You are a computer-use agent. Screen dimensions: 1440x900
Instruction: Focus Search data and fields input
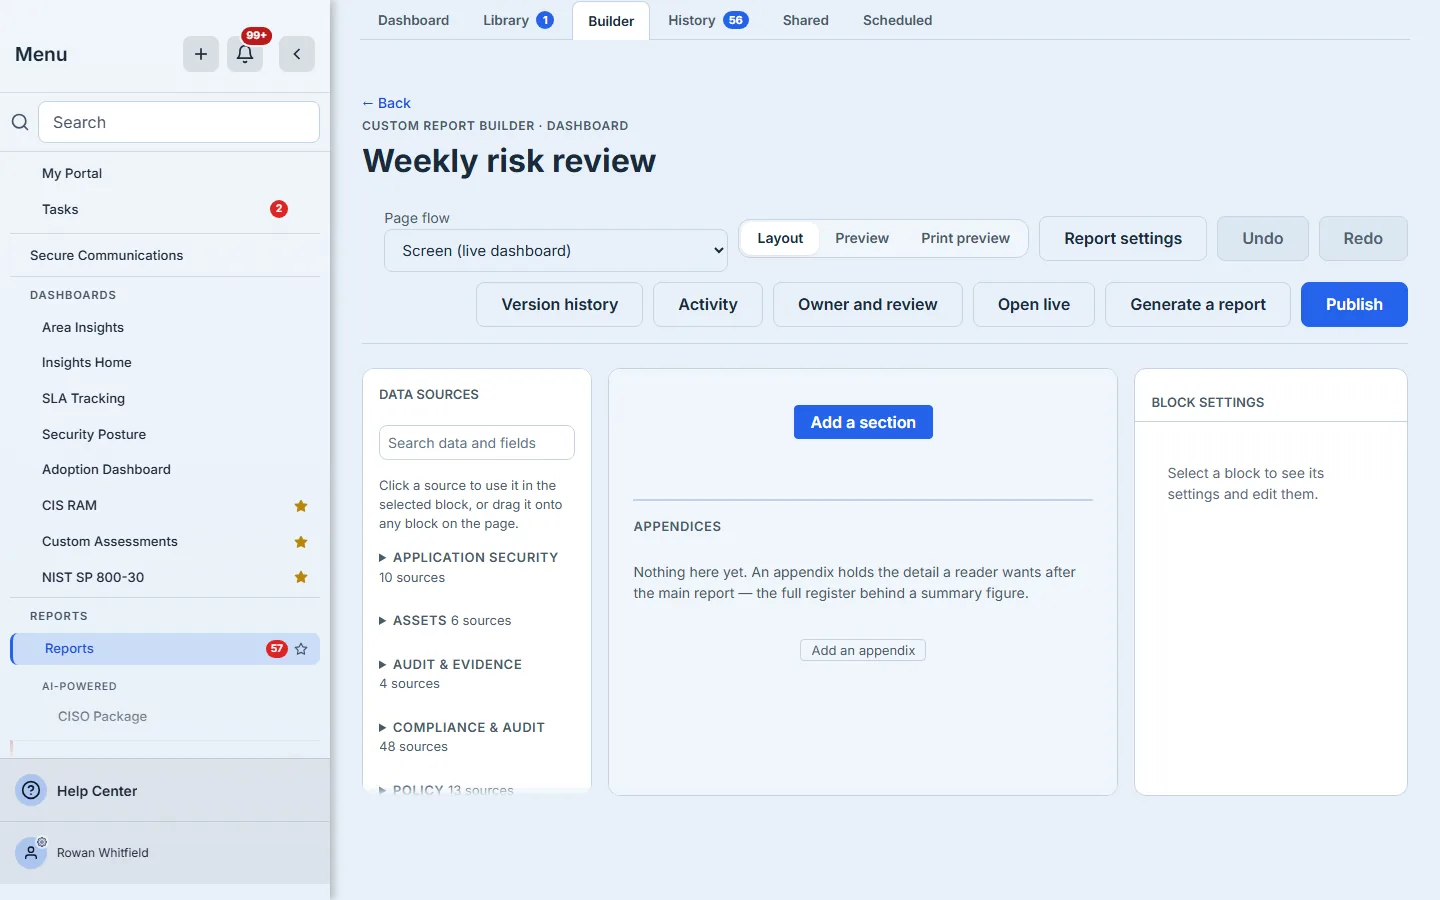point(477,443)
